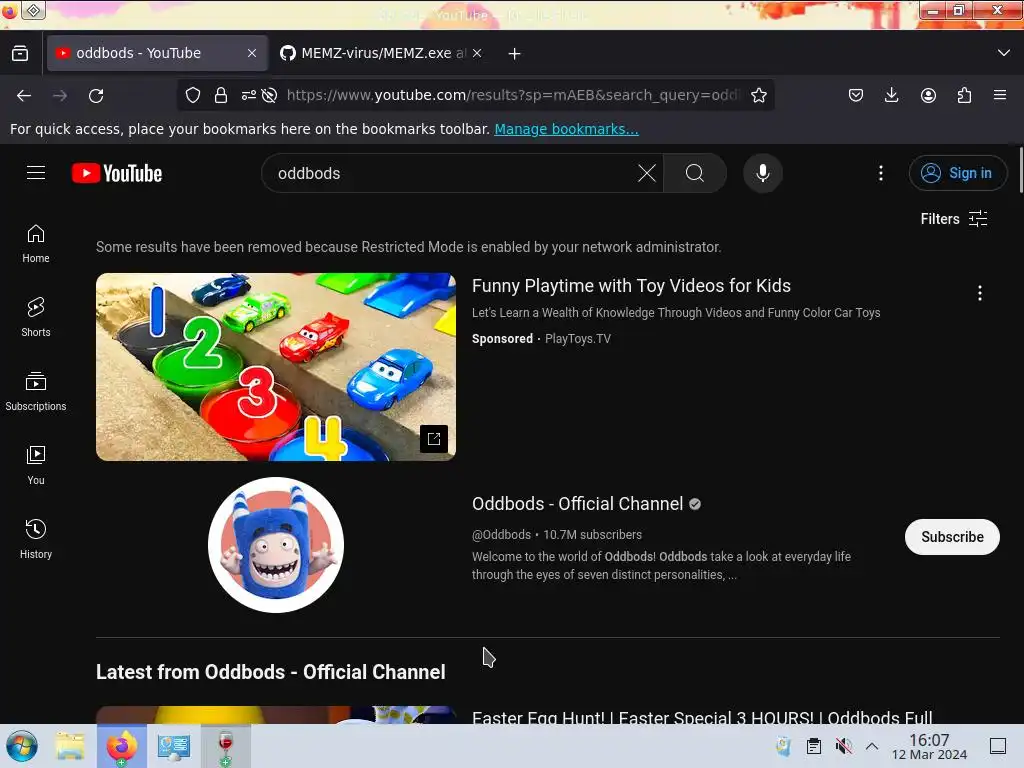This screenshot has height=768, width=1024.
Task: Open the Firefox account icon
Action: [928, 95]
